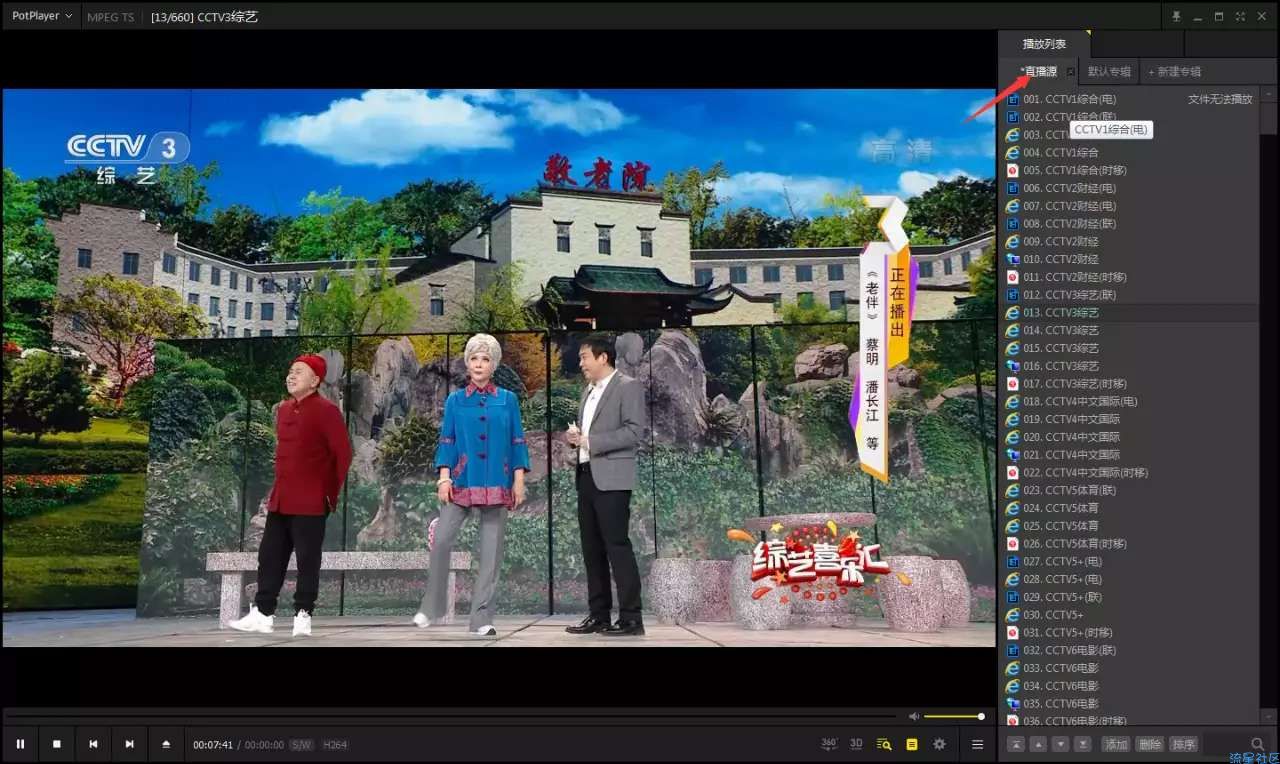Screen dimensions: 1280x764
Task: Select 001. CCTV1综合(电) in the playlist
Action: point(1130,99)
